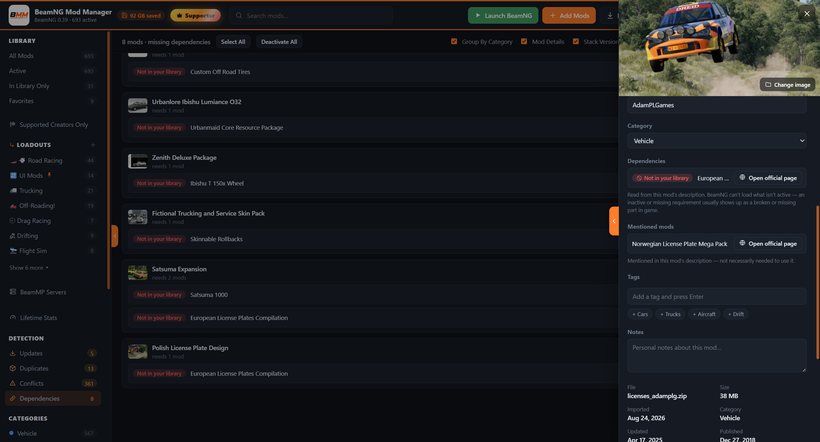This screenshot has height=442, width=820.
Task: Click the Updates download icon in sidebar
Action: tap(13, 353)
